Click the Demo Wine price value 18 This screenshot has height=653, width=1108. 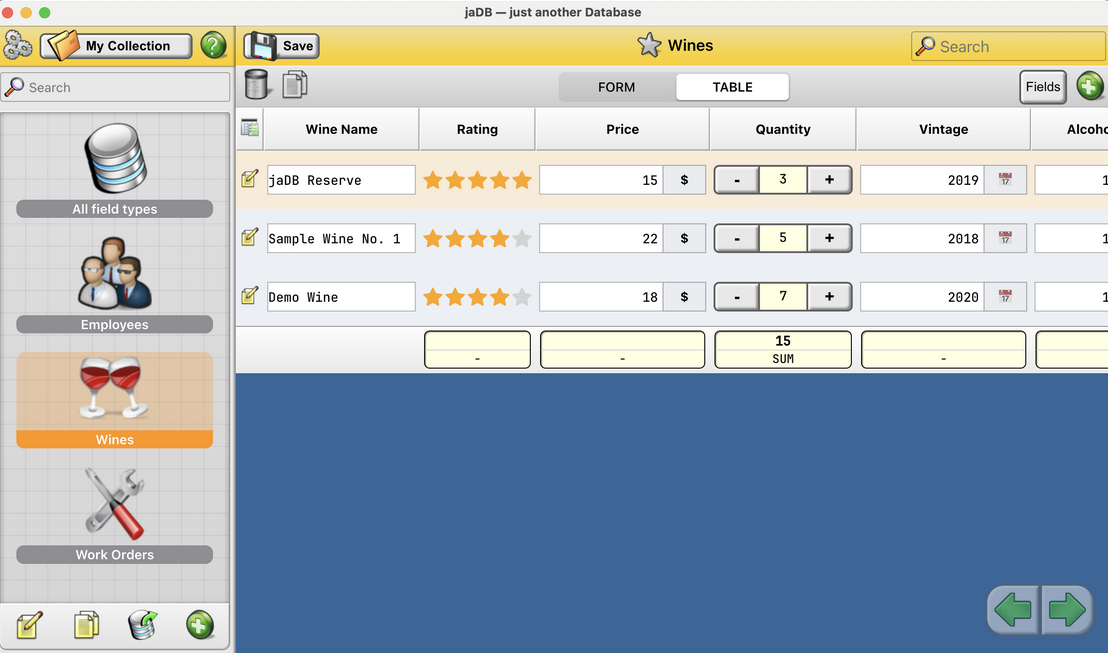coord(601,297)
